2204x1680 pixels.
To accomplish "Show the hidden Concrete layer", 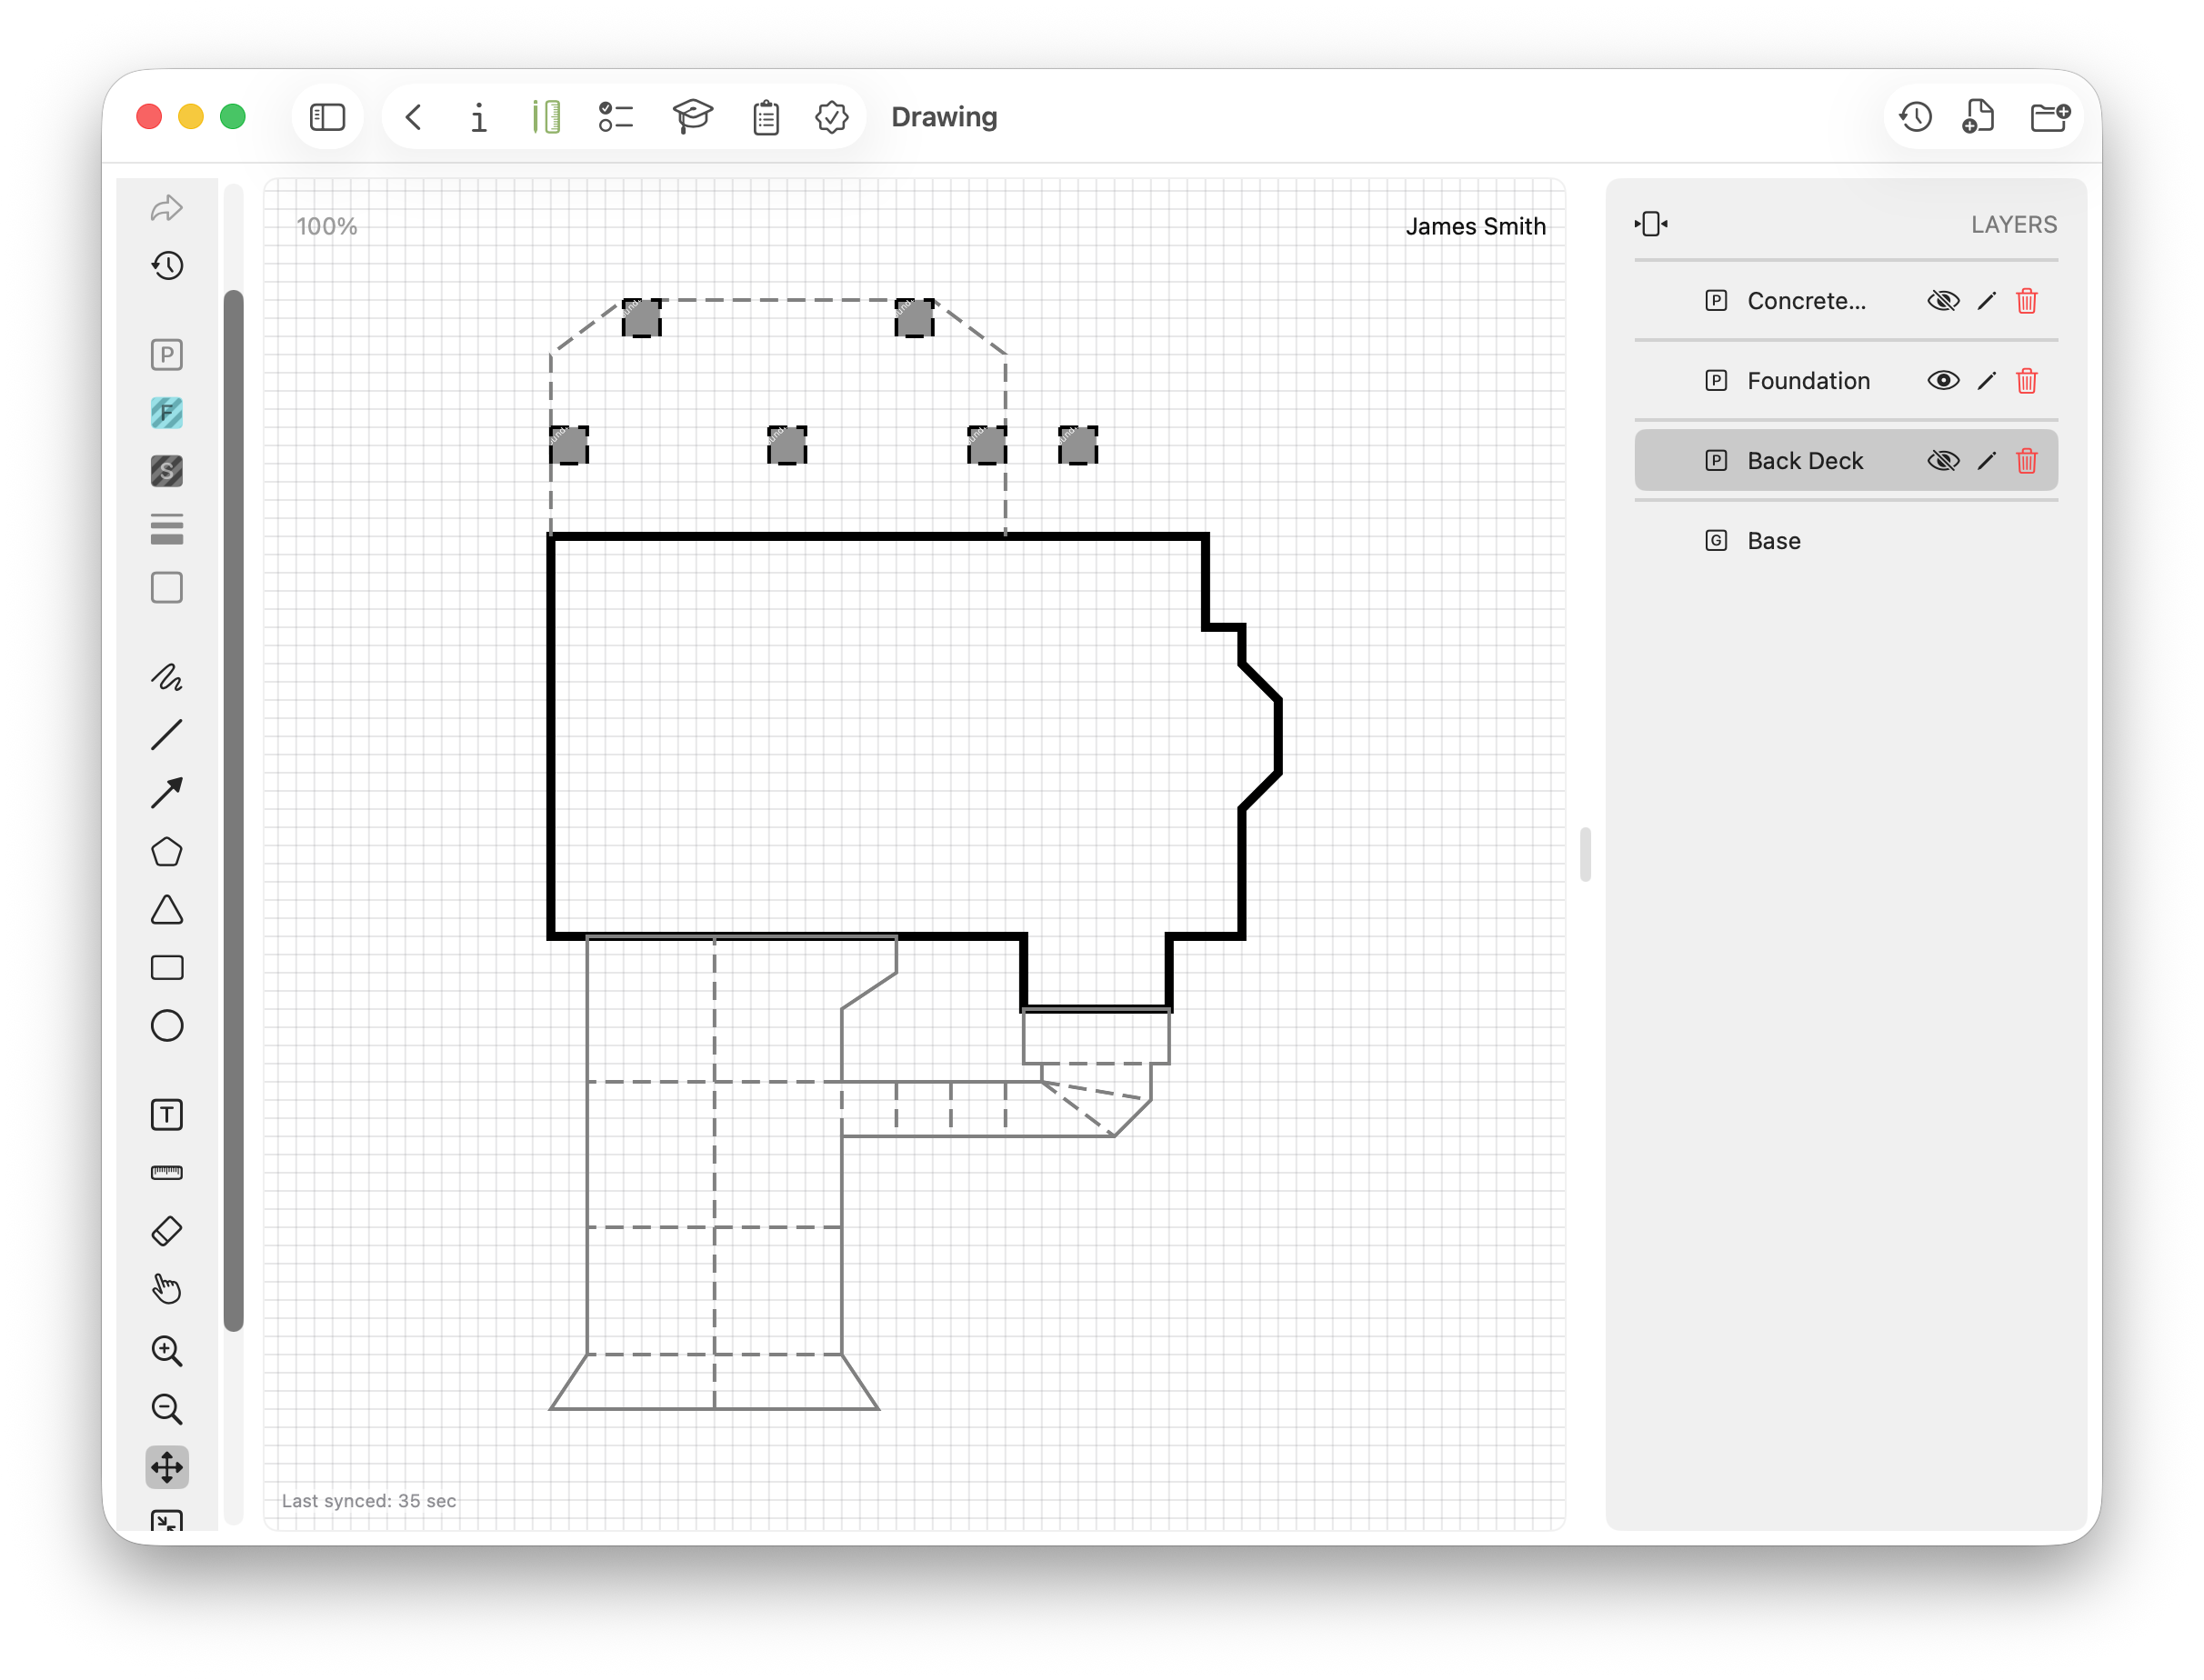I will click(x=1943, y=301).
